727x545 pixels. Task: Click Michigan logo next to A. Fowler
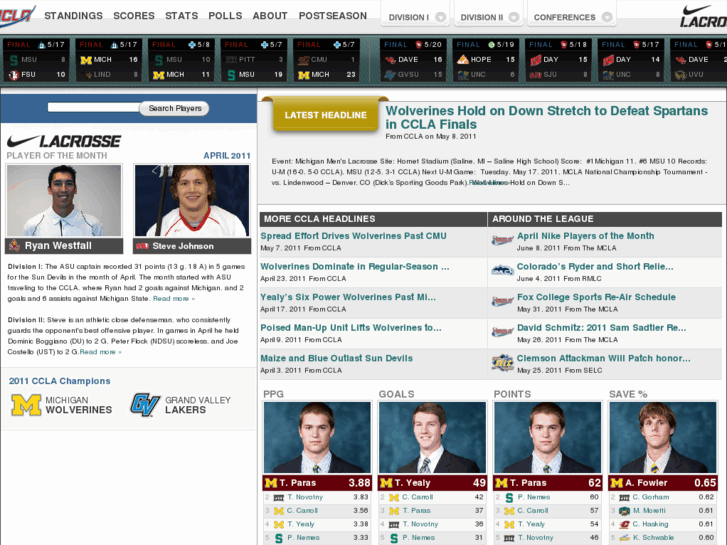click(616, 483)
